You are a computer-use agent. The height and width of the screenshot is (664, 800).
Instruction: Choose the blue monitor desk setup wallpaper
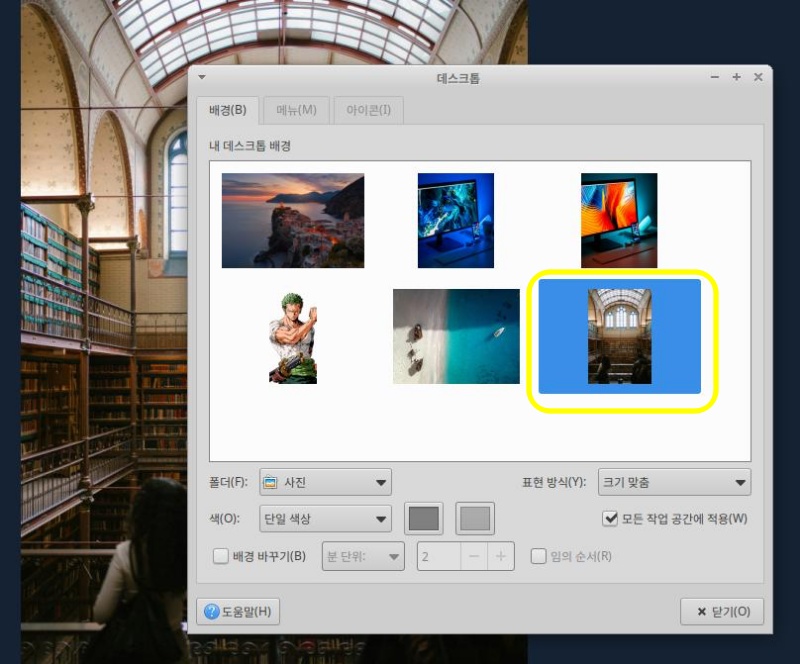click(x=456, y=220)
